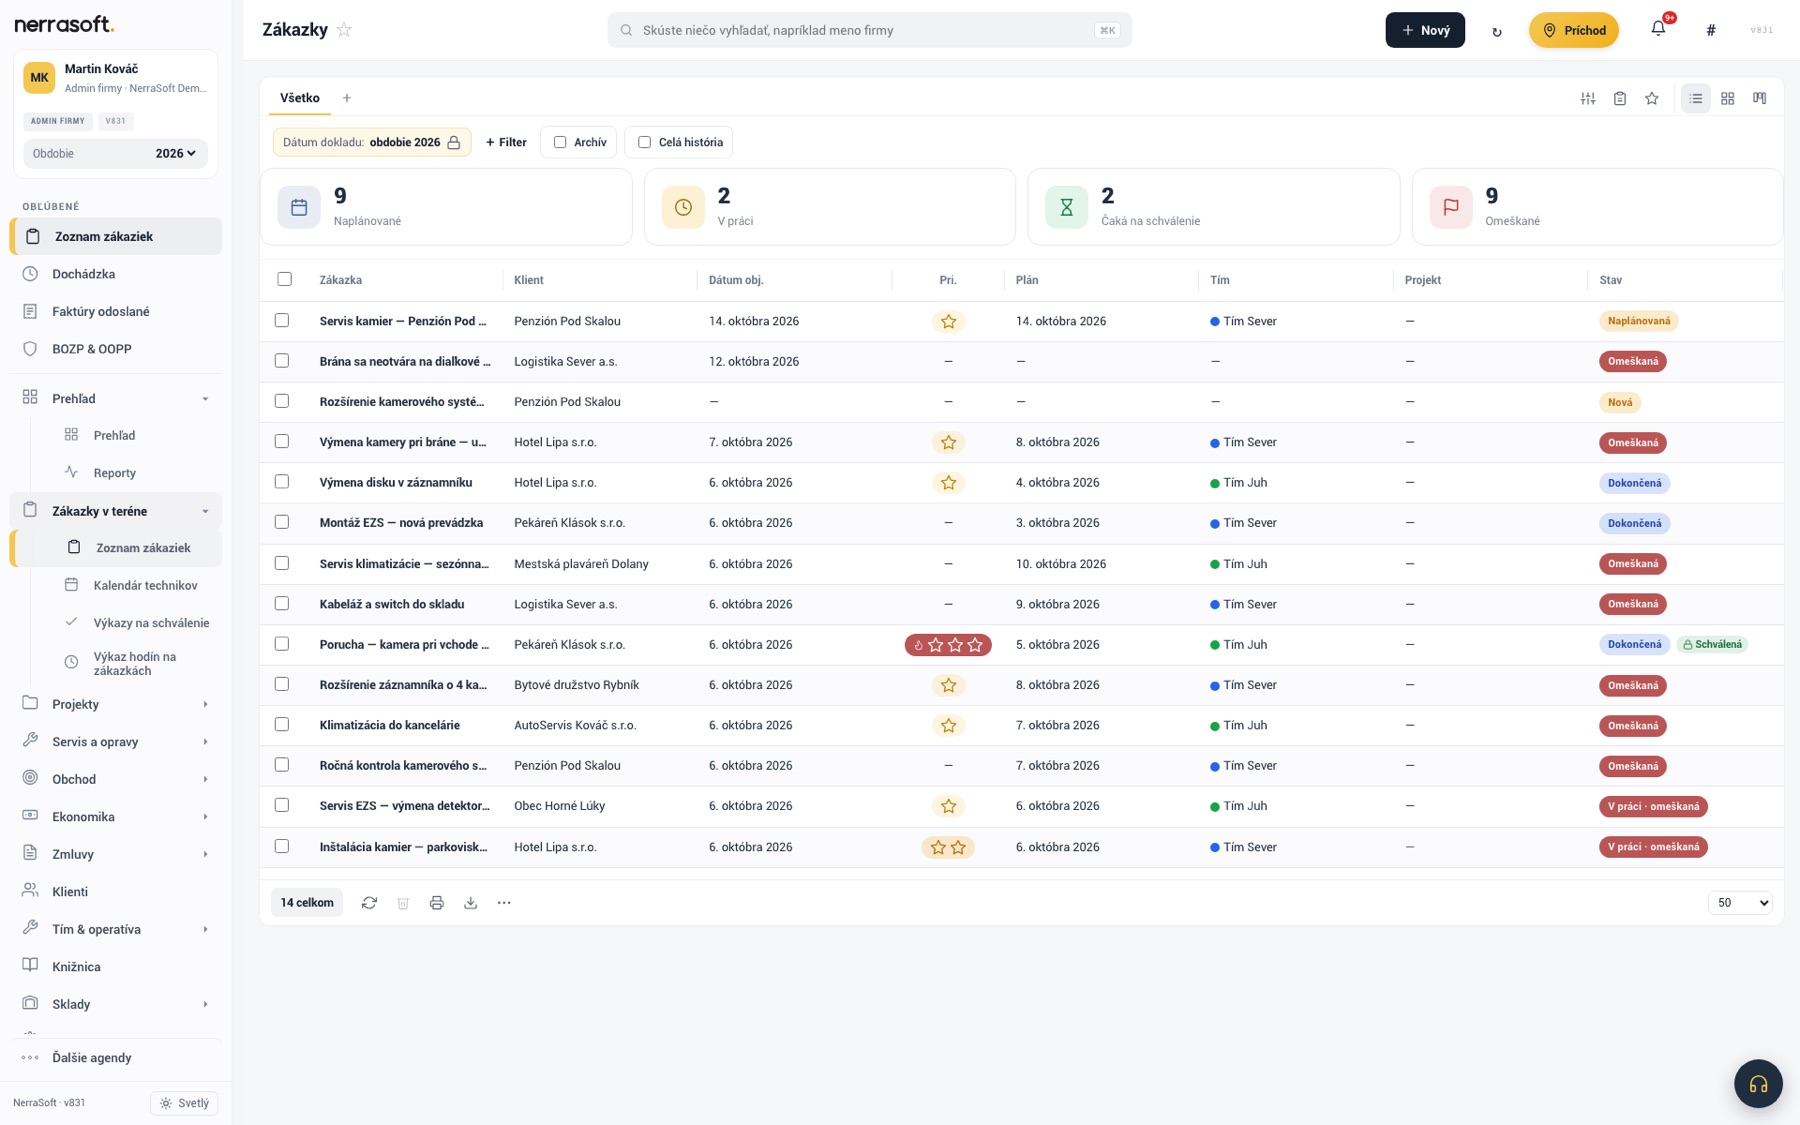Click the yellow Príchod button

tap(1573, 30)
